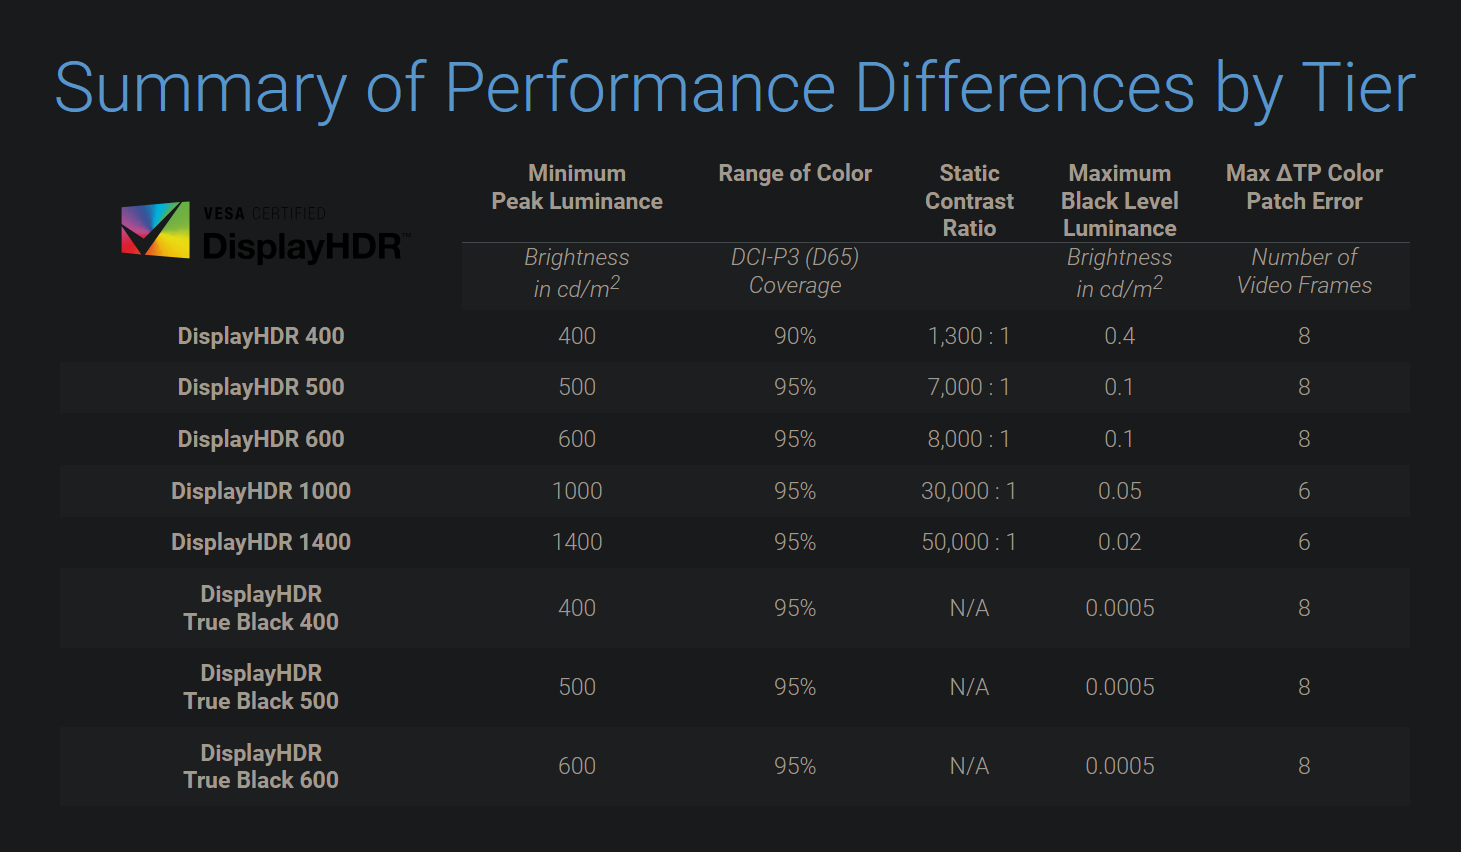Select the Range of Color column header
Screen dimensions: 1461x852
coord(795,174)
